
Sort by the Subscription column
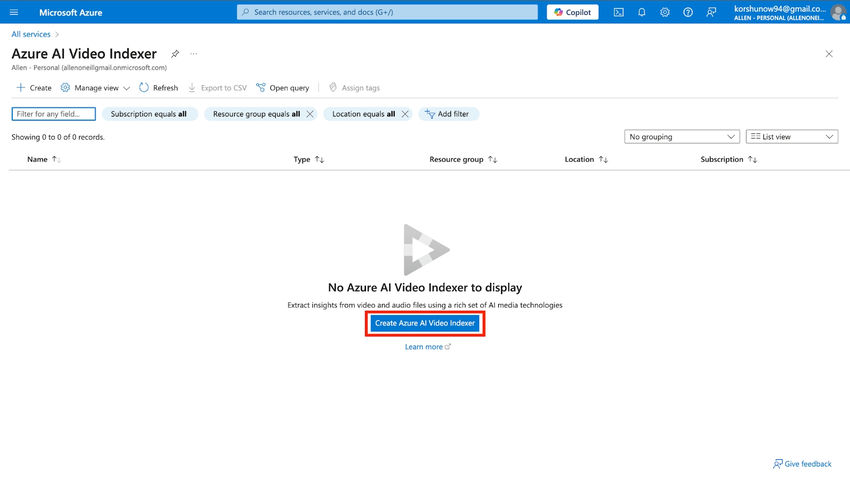729,159
